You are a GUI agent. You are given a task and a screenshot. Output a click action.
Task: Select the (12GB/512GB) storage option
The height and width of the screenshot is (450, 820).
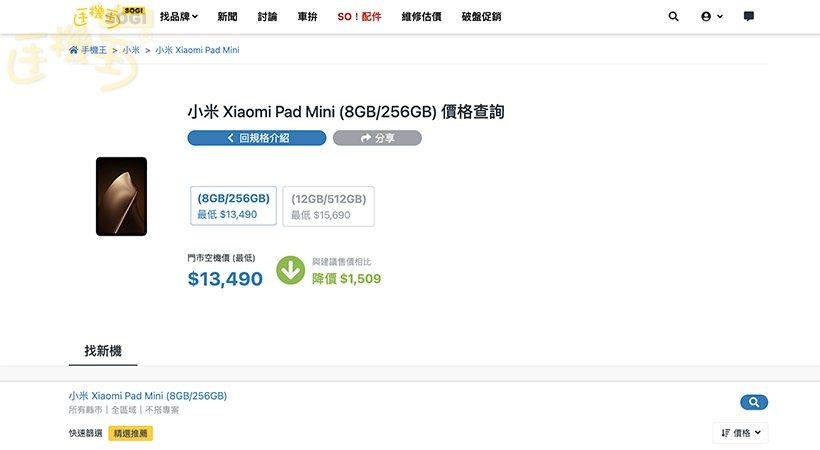tap(328, 206)
